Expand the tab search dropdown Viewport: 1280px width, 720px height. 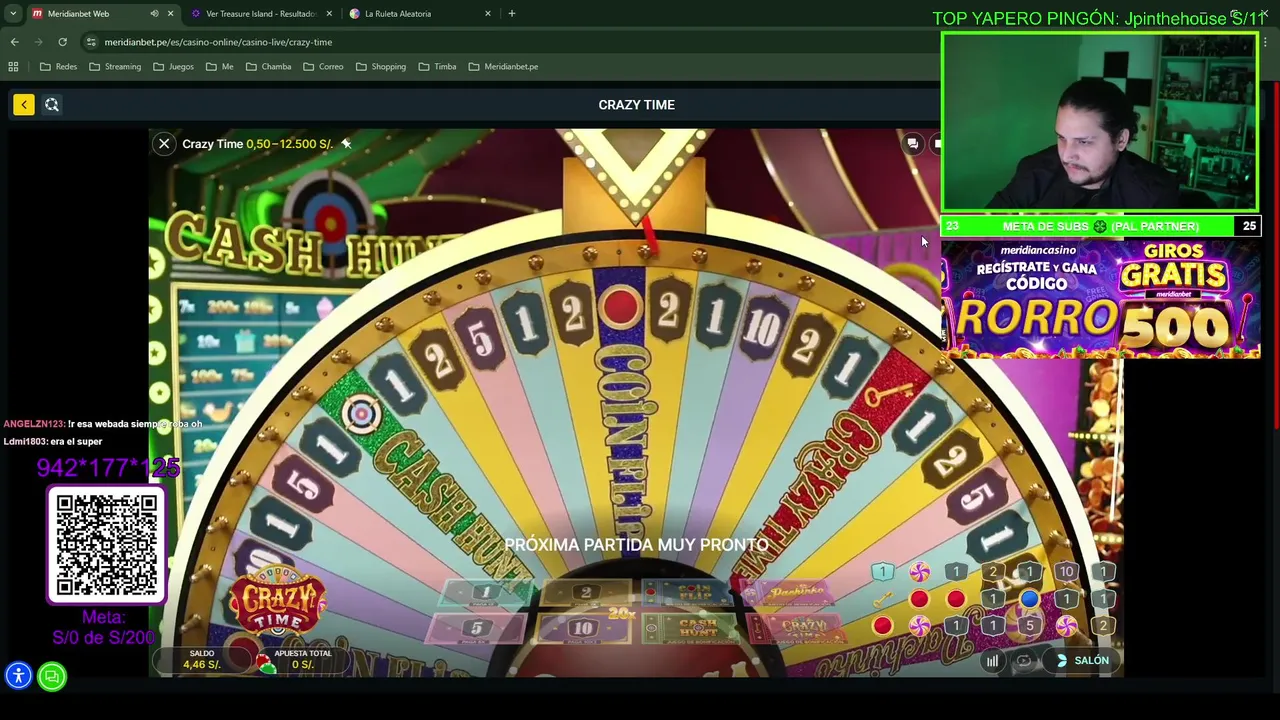[x=13, y=14]
